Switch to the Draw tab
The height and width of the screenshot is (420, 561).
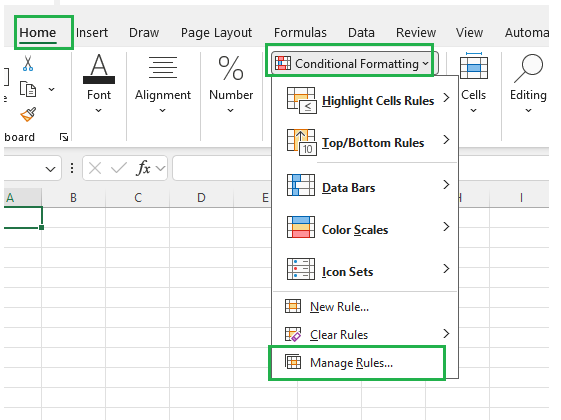point(144,33)
